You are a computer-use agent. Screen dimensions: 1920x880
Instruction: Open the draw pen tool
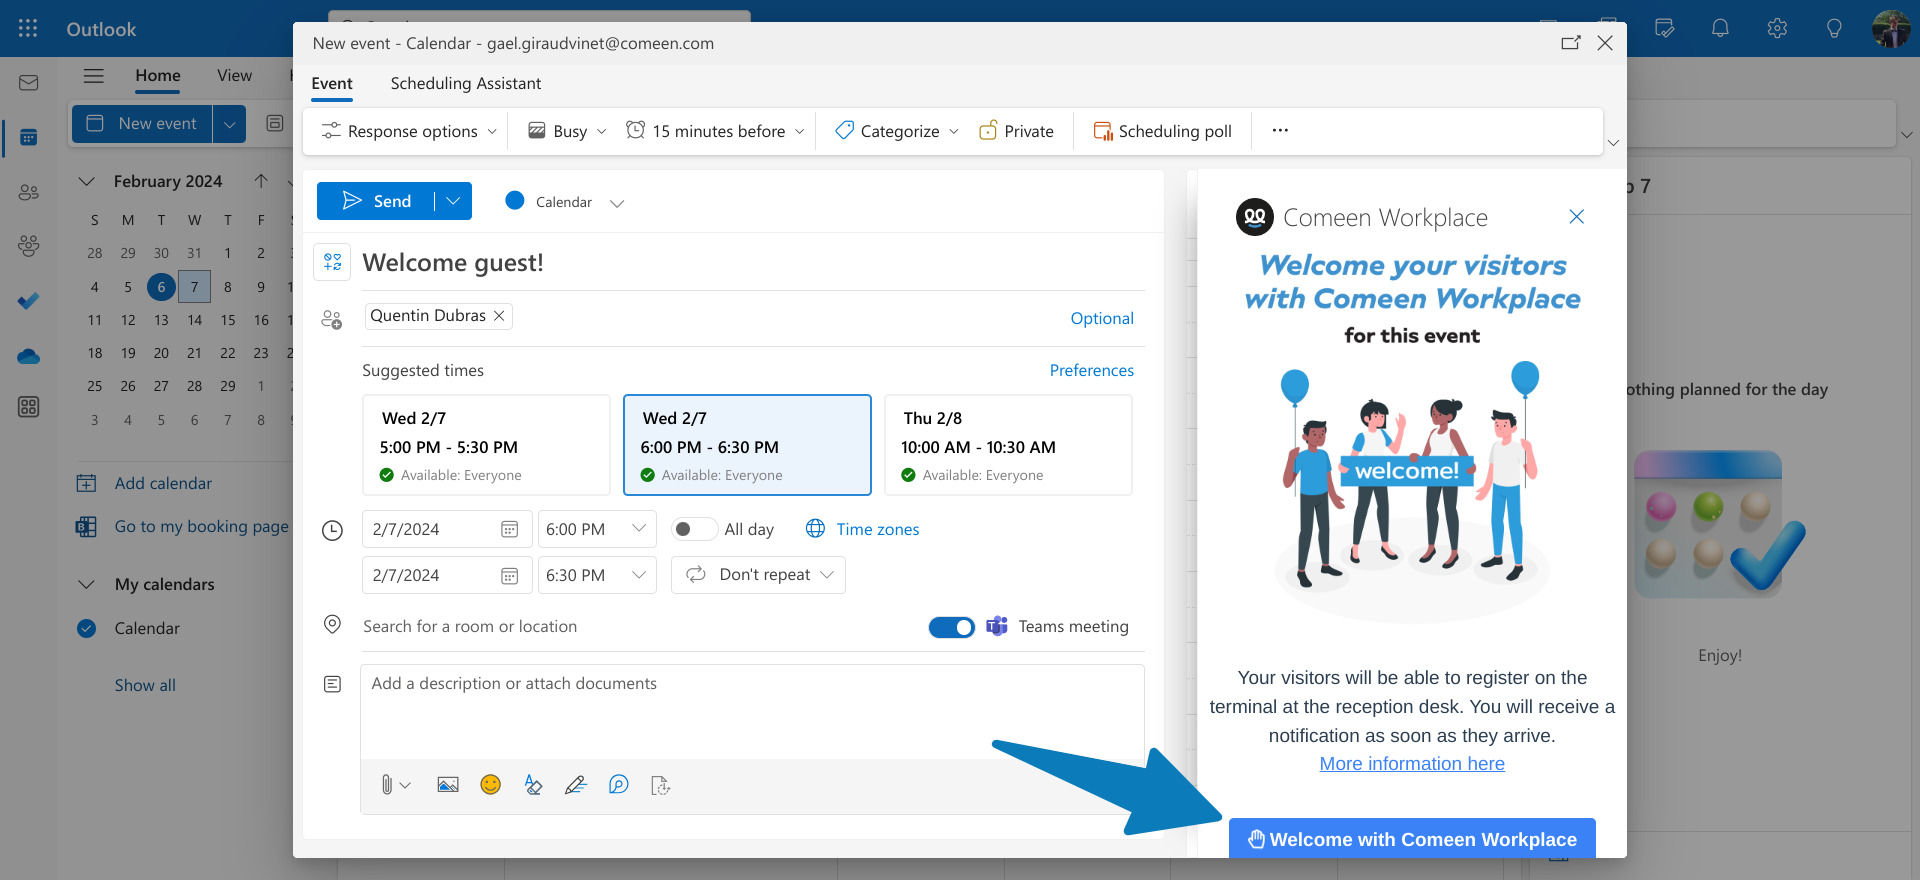(x=575, y=785)
